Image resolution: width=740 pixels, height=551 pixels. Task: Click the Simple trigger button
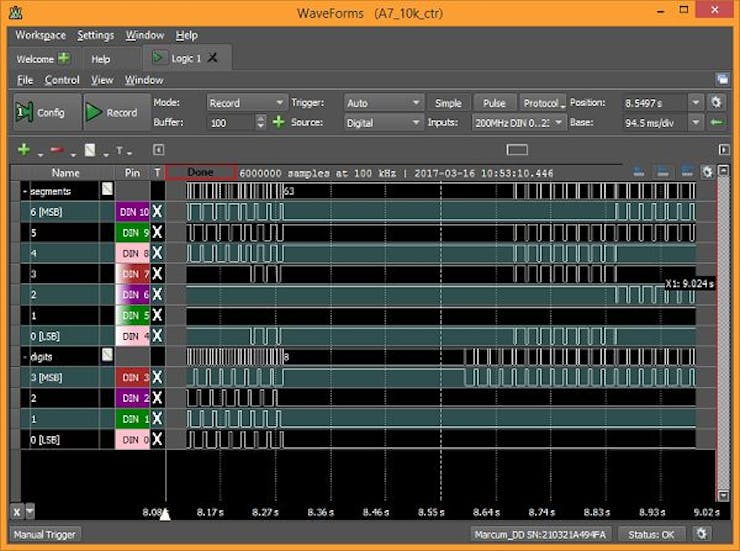point(448,103)
